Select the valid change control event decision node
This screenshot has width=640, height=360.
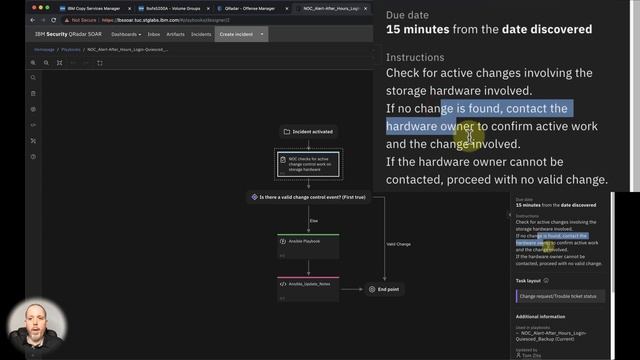[309, 197]
